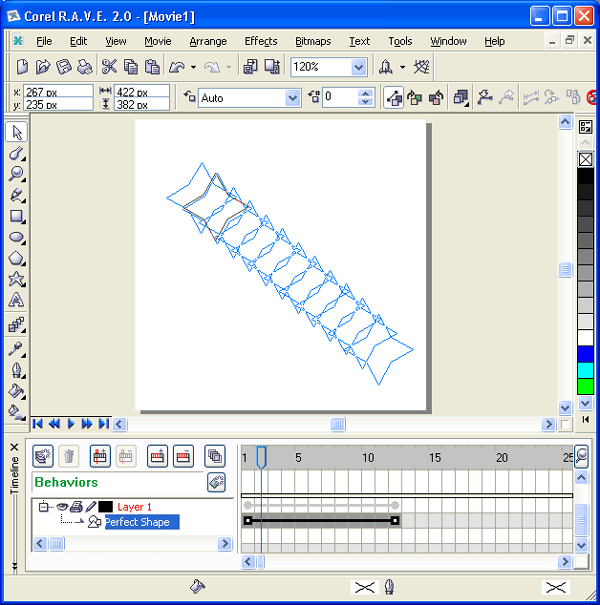Image resolution: width=600 pixels, height=605 pixels.
Task: Expand the color palette bottom arrow
Action: coord(585,403)
